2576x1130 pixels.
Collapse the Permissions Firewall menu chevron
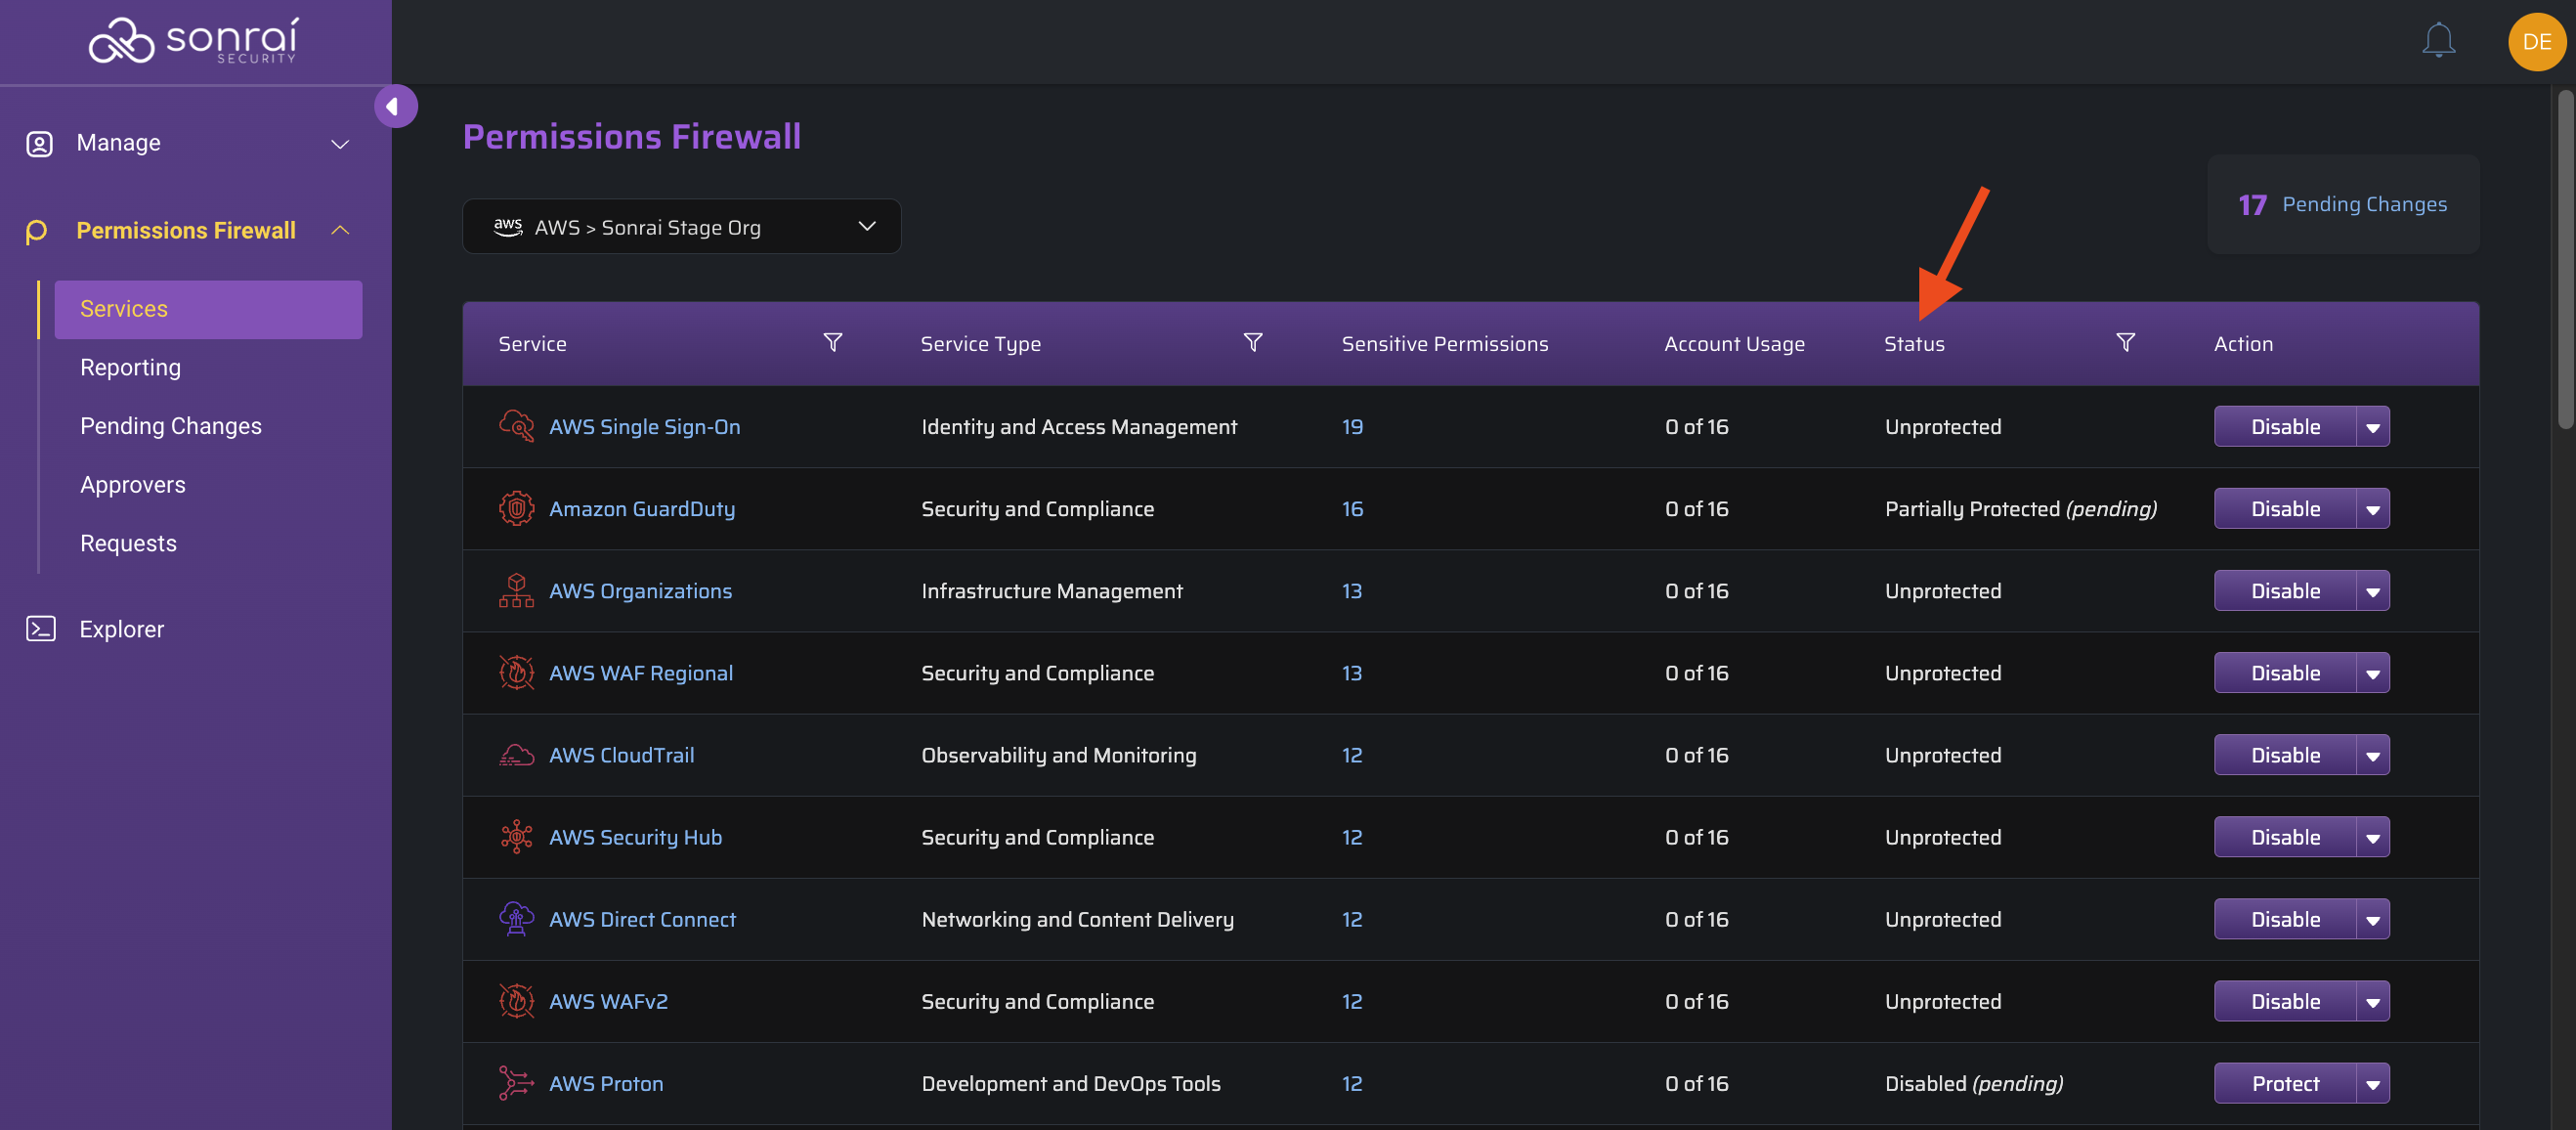(x=340, y=231)
